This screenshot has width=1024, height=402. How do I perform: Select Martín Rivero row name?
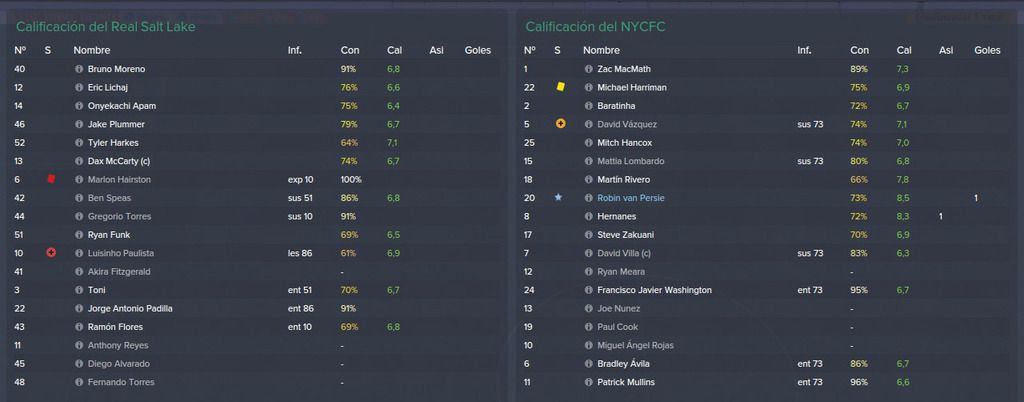(x=623, y=179)
